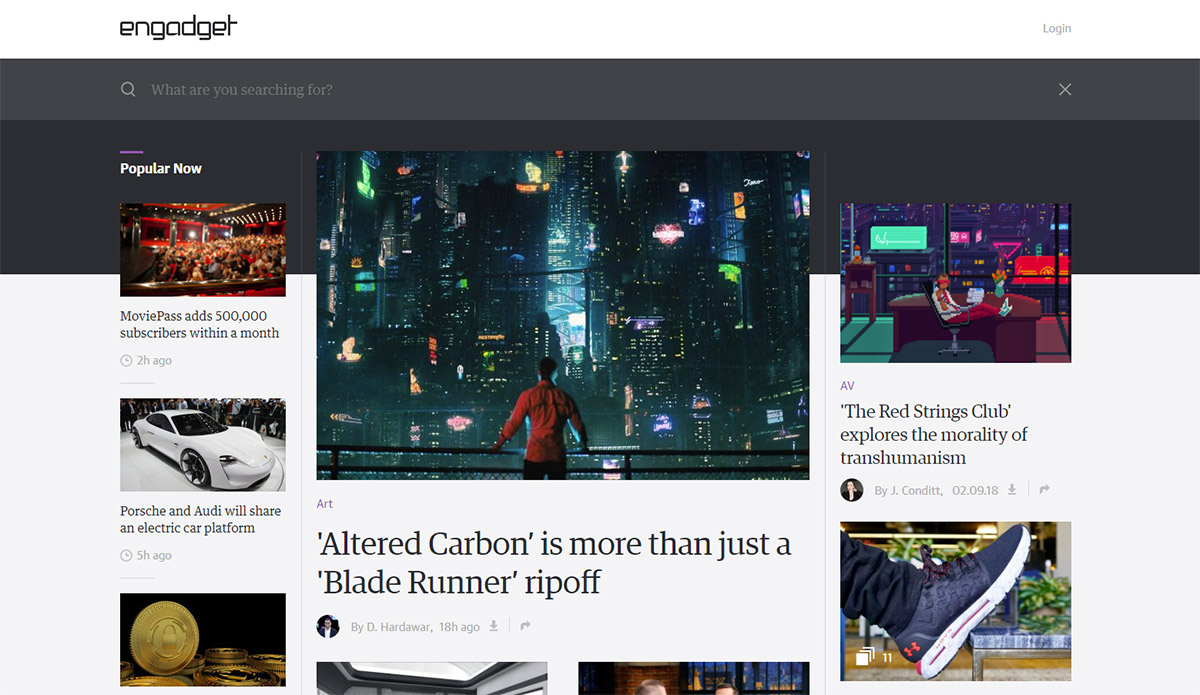Click J. Conditt's author avatar

(x=852, y=490)
